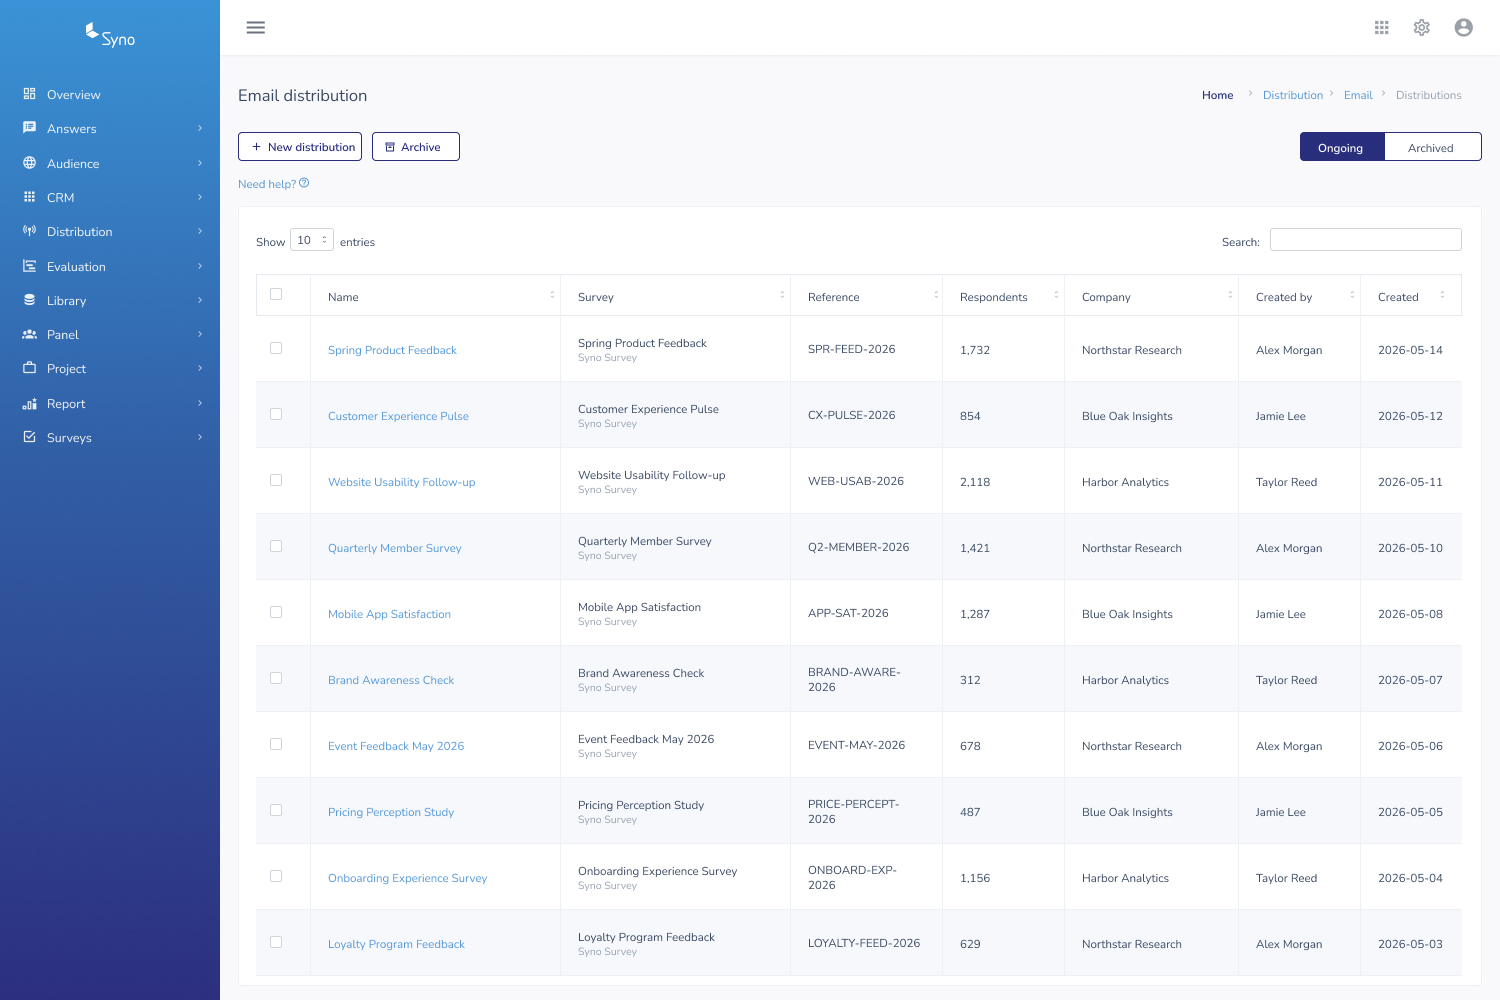Expand the Surveys menu chevron
Viewport: 1500px width, 1000px height.
200,437
